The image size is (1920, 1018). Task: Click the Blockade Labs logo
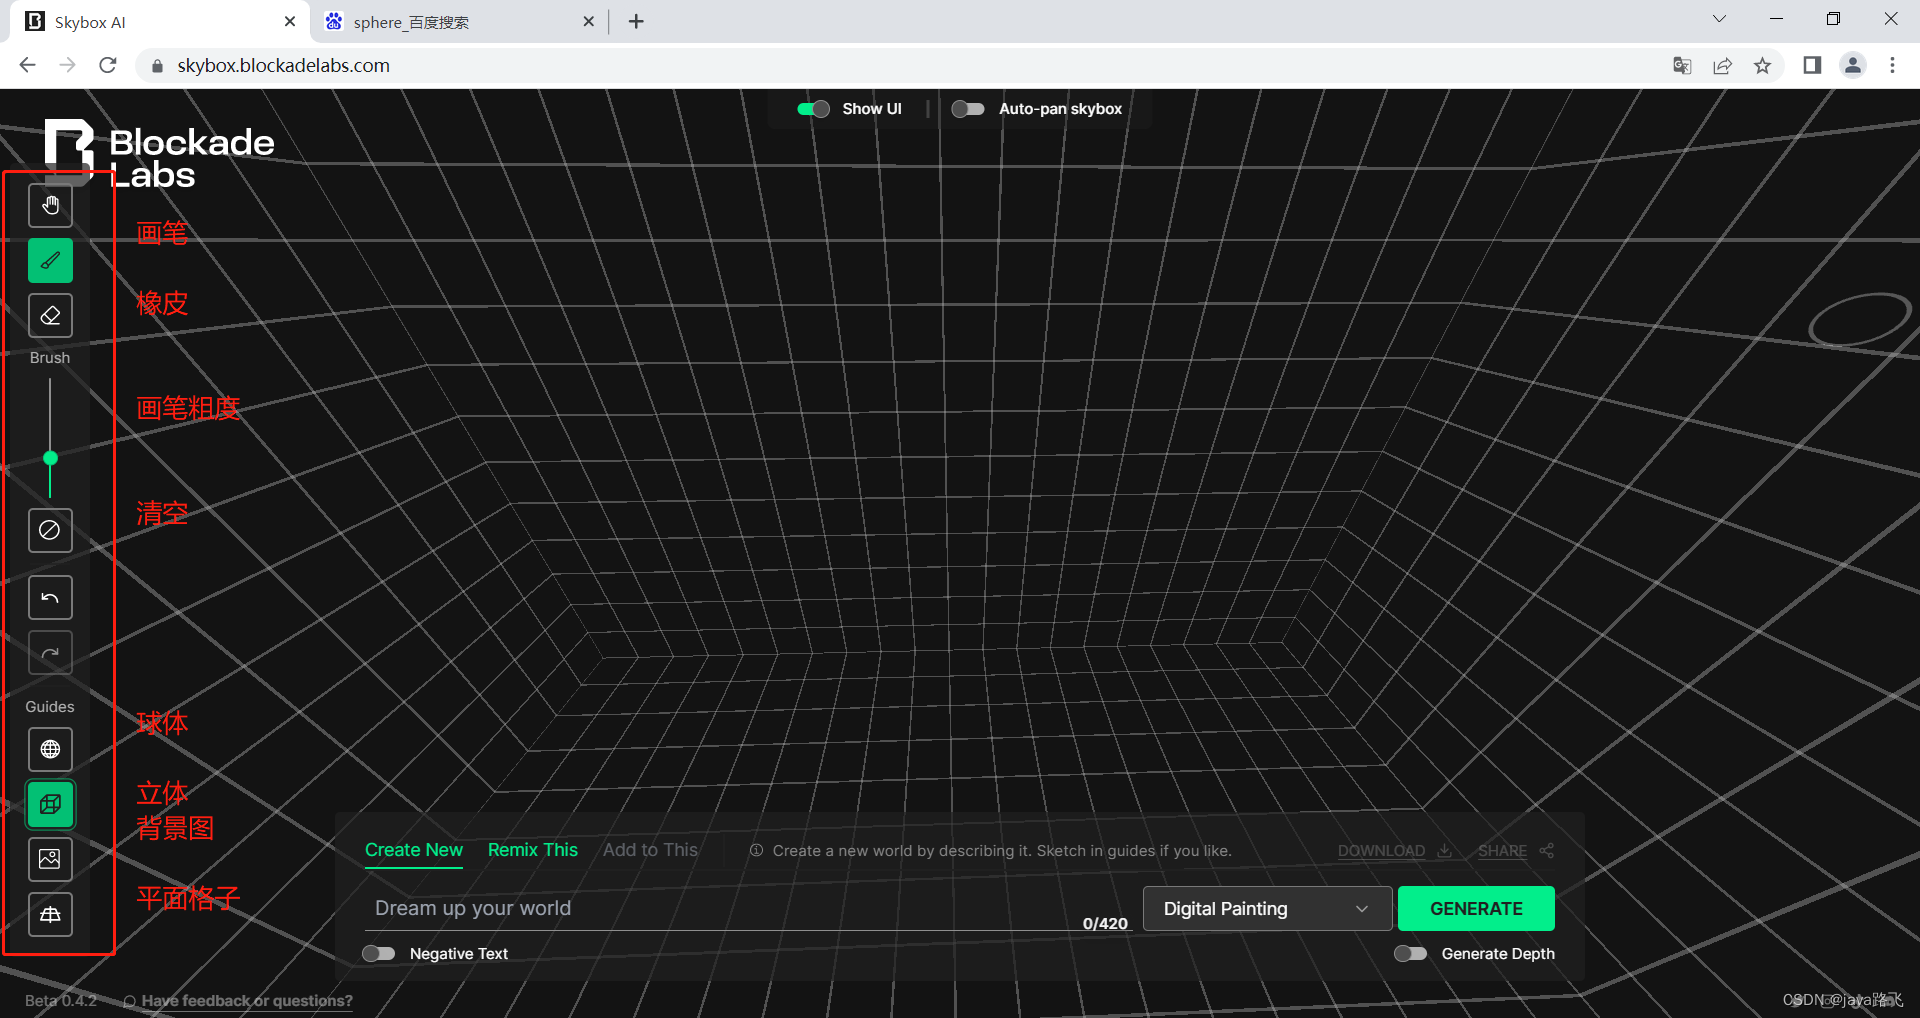(x=160, y=155)
